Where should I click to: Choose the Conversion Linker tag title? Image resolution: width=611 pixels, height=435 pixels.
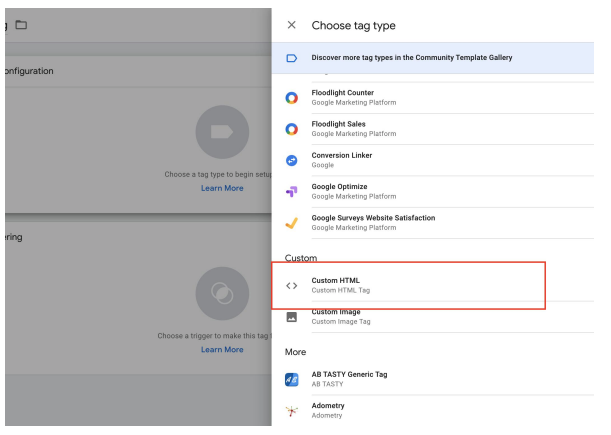click(342, 155)
